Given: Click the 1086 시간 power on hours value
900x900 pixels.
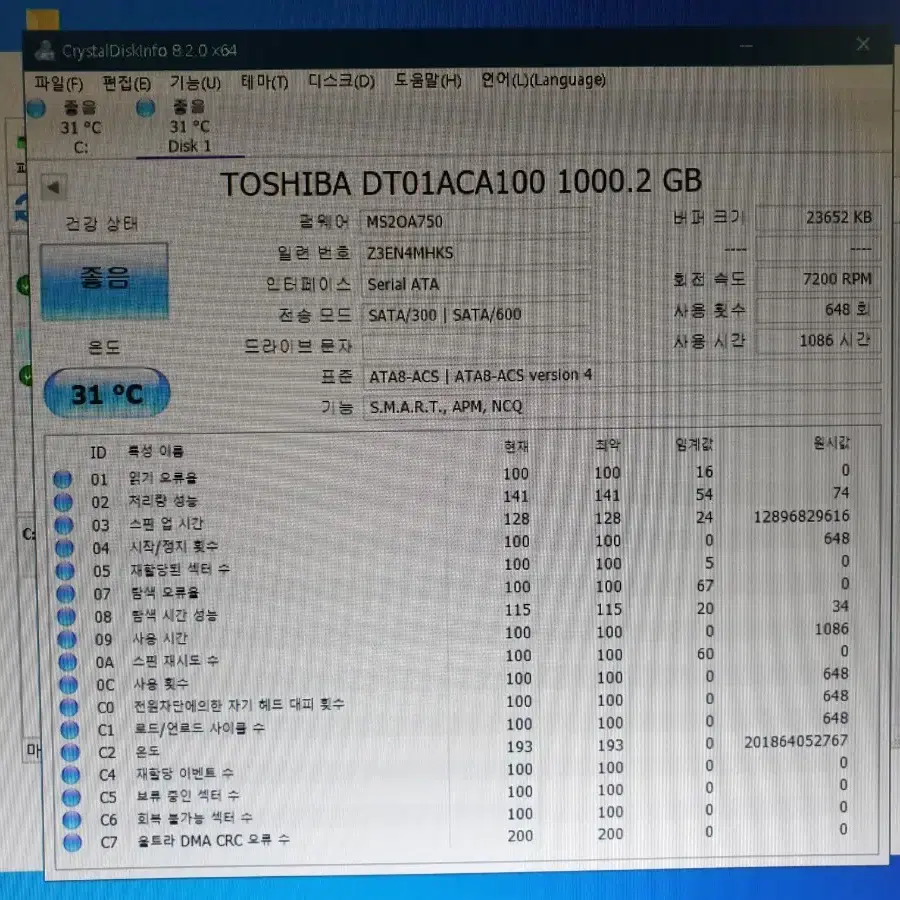Looking at the screenshot, I should pyautogui.click(x=818, y=340).
